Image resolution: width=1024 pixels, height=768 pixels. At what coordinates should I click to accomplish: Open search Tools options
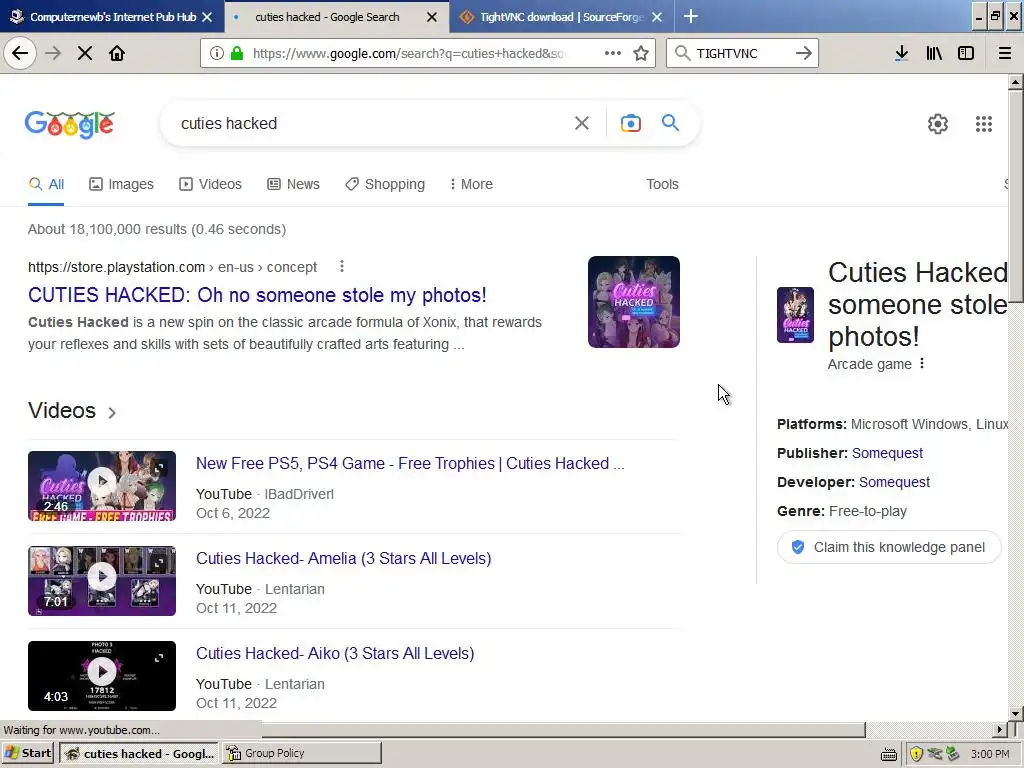click(x=662, y=184)
